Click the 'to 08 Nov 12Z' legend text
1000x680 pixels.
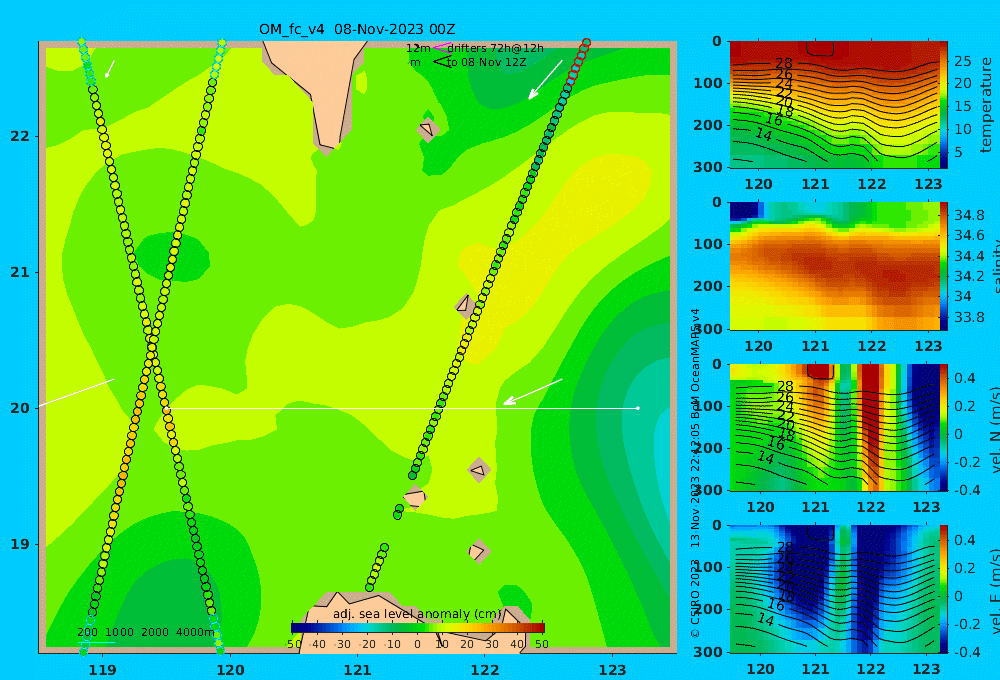(487, 63)
